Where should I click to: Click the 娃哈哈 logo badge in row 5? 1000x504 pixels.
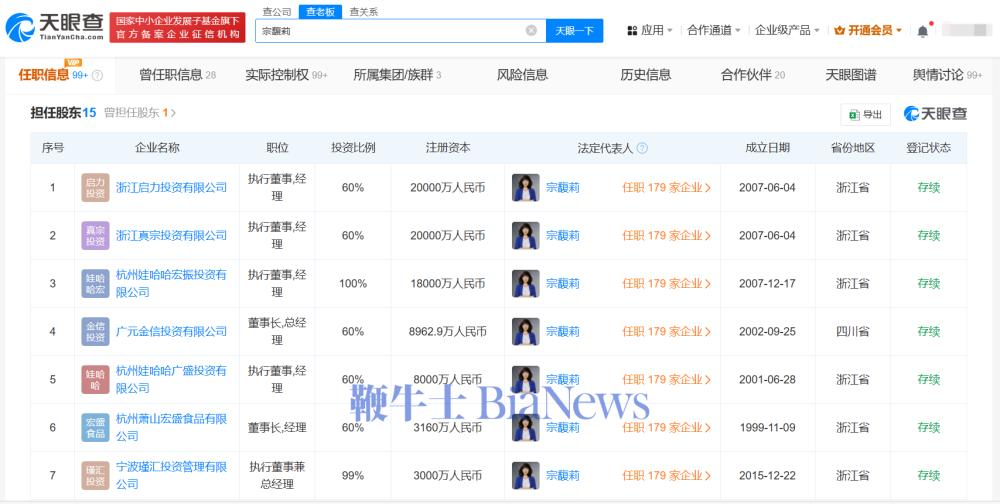(95, 380)
